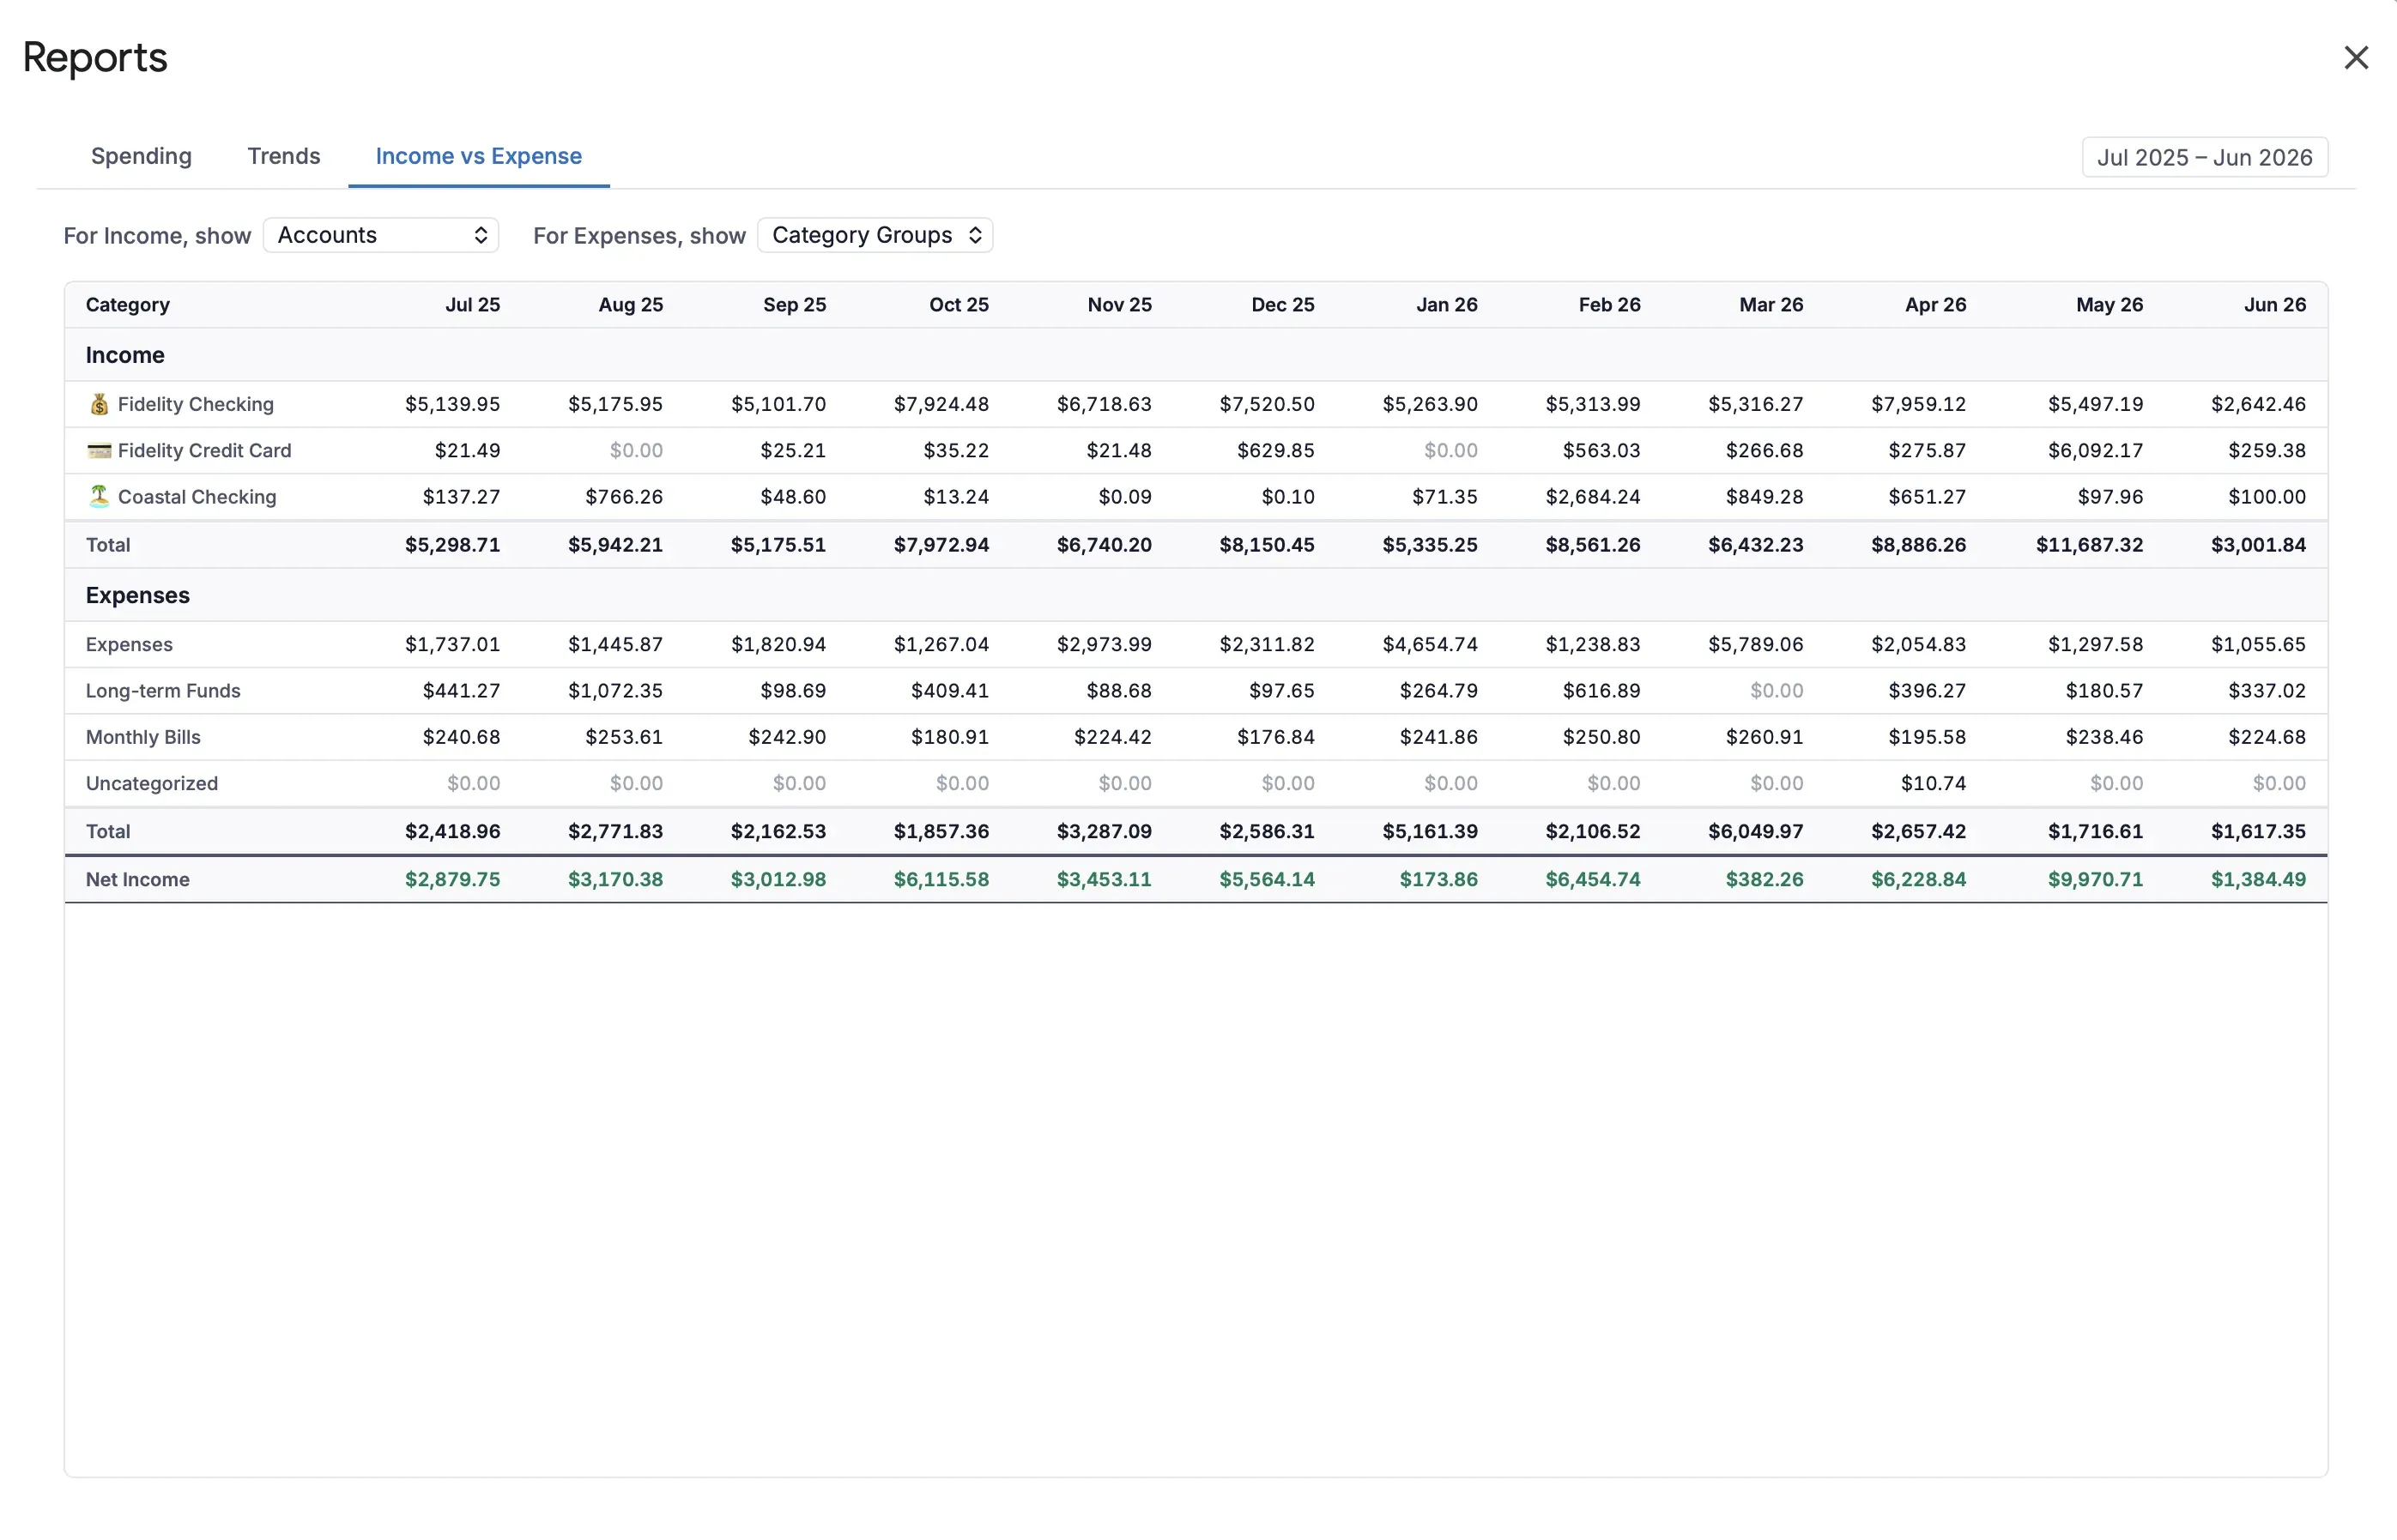Image resolution: width=2397 pixels, height=1540 pixels.
Task: Click the Uncategorized row label
Action: [152, 783]
